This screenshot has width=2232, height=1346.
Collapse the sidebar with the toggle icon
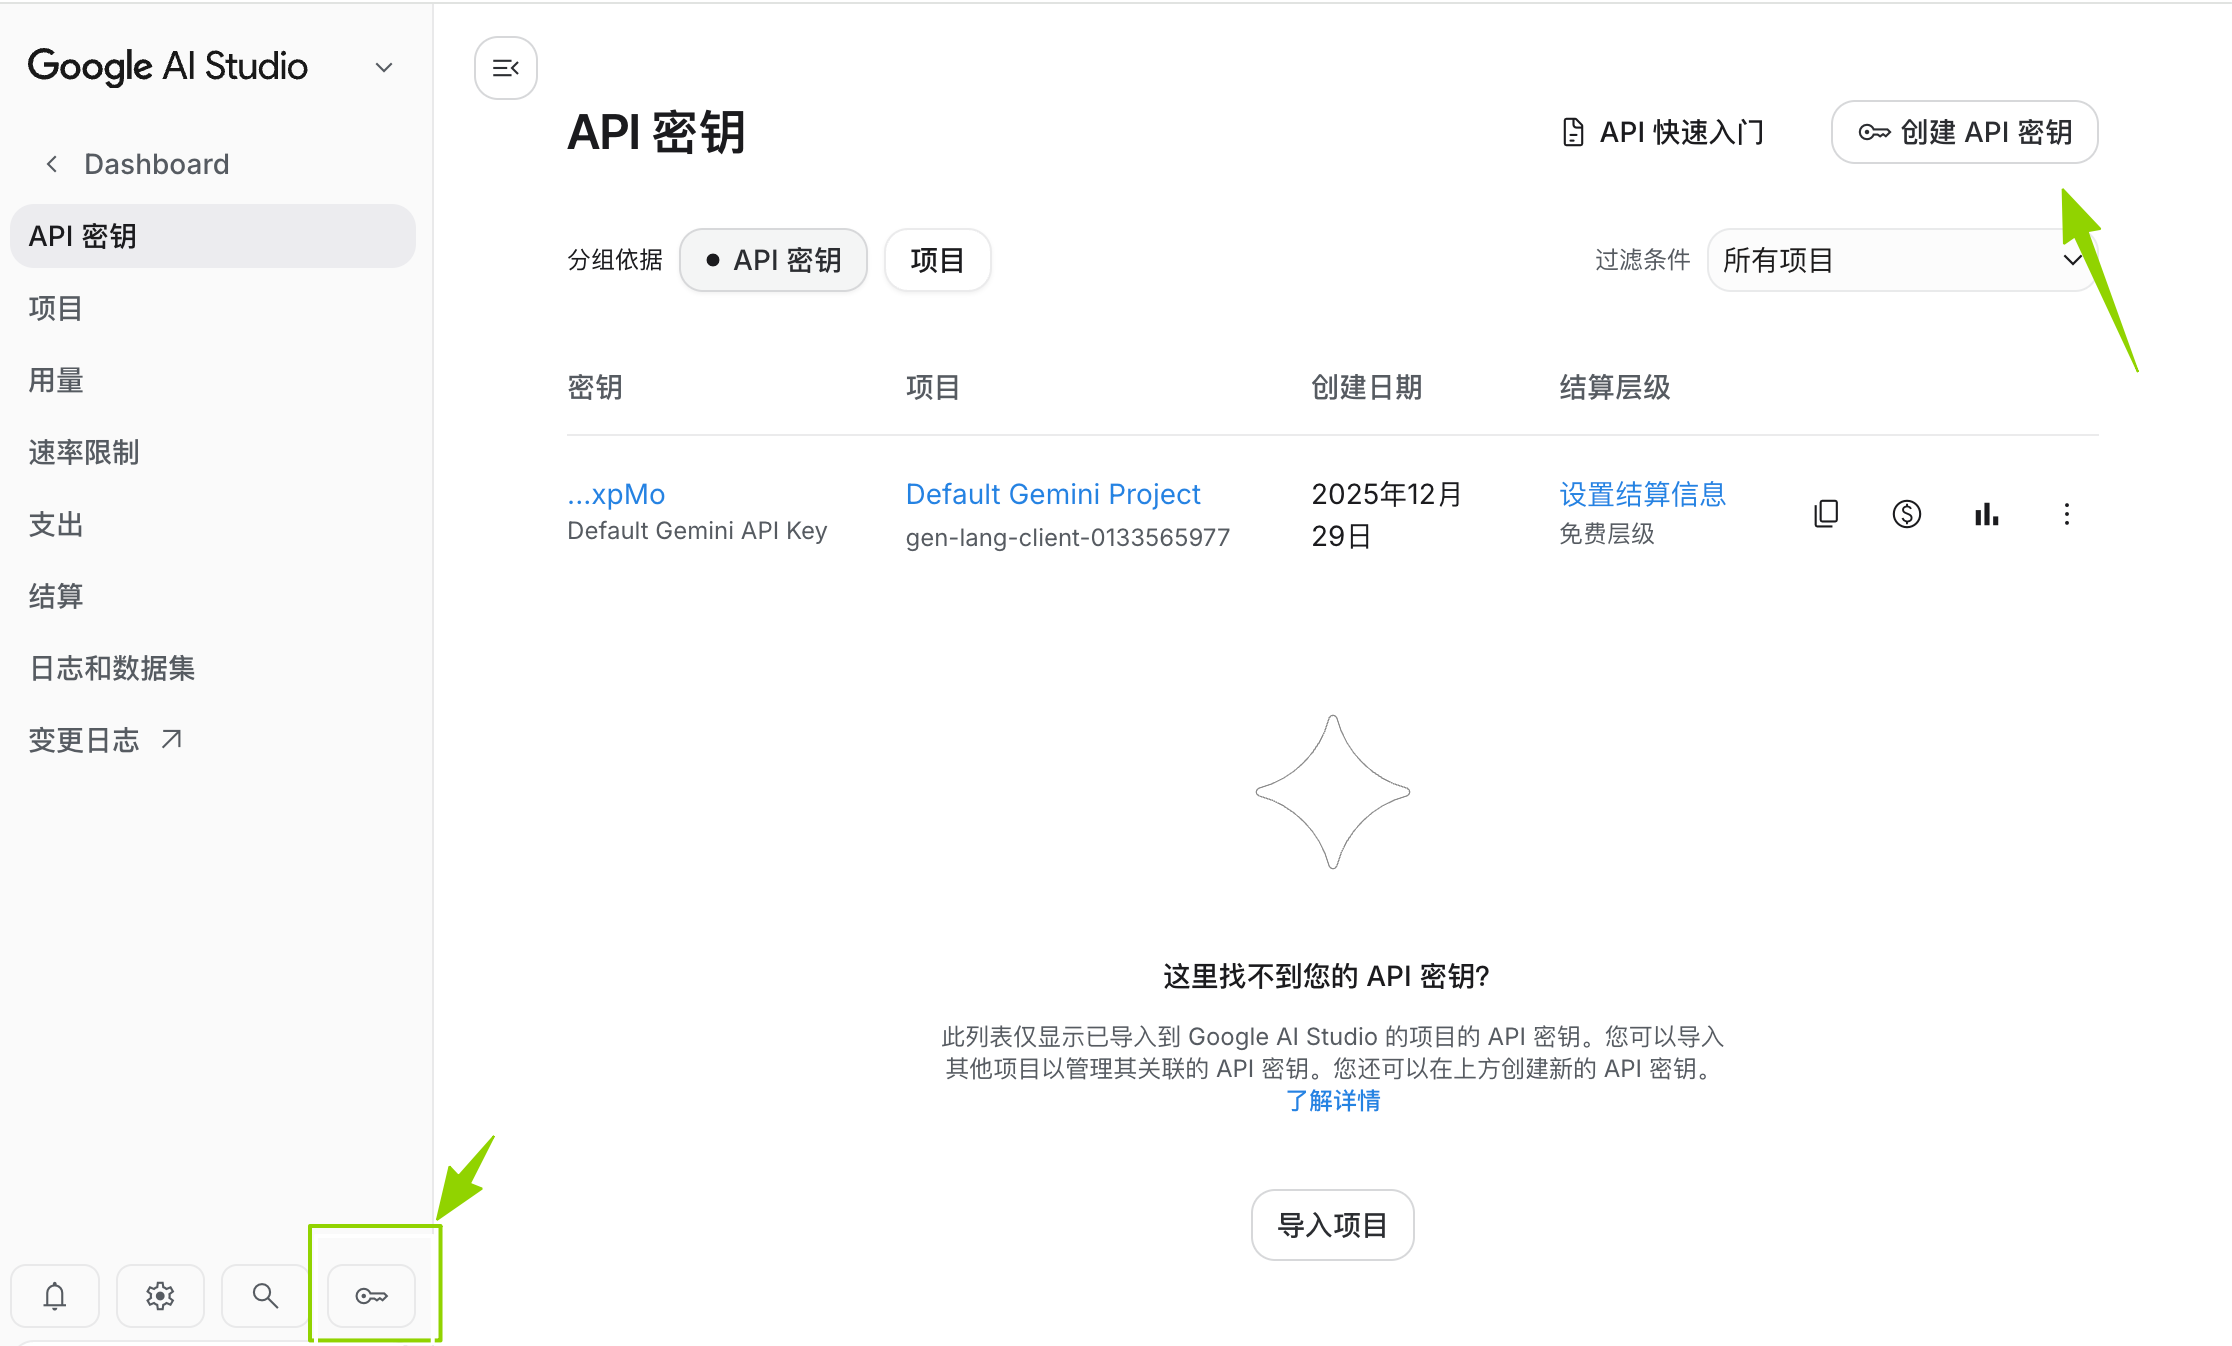point(506,68)
